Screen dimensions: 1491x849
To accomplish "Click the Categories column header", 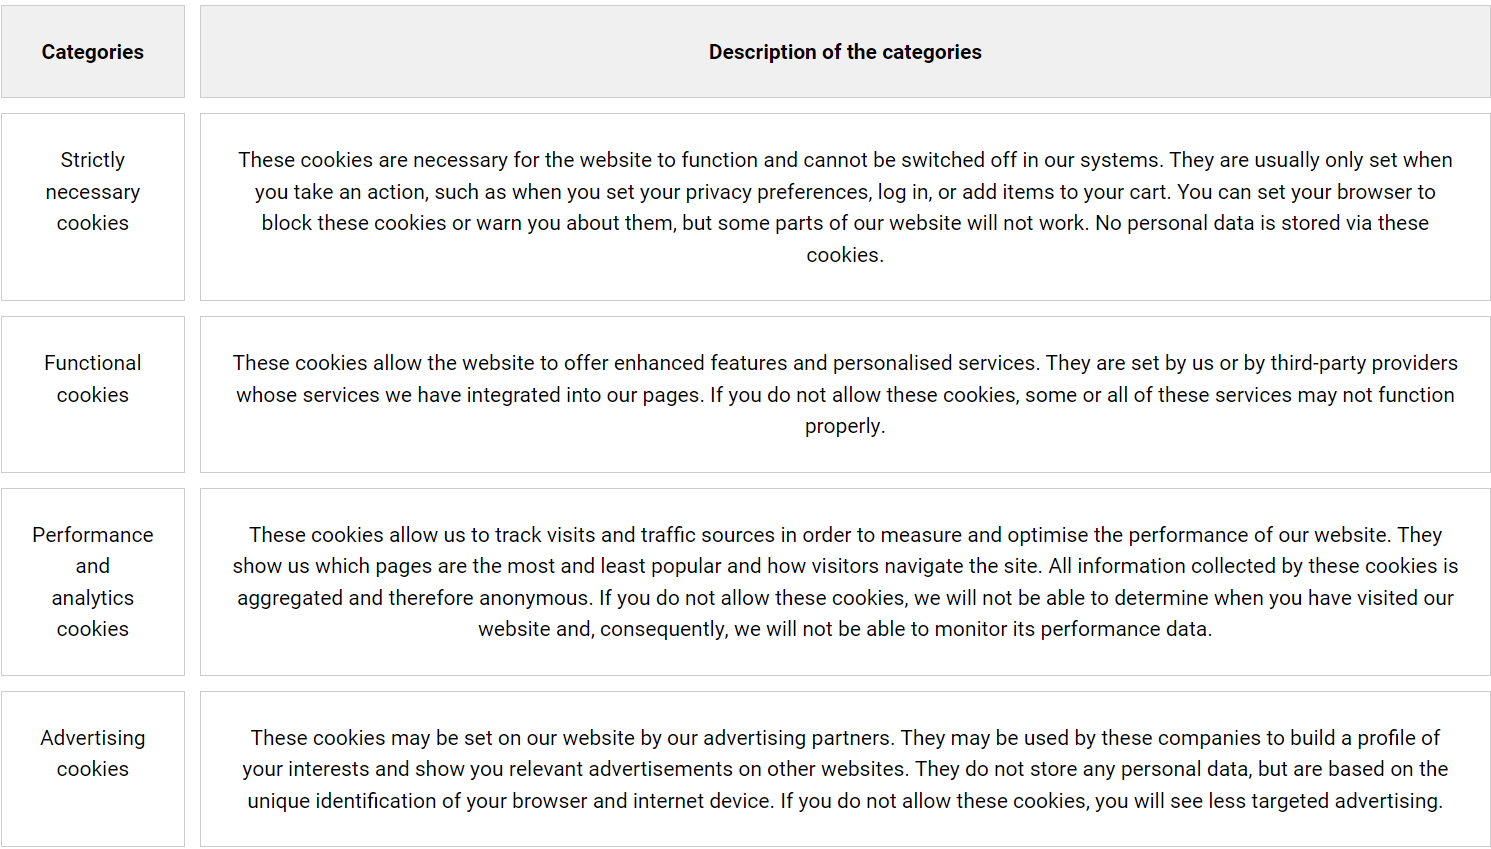I will pos(92,52).
